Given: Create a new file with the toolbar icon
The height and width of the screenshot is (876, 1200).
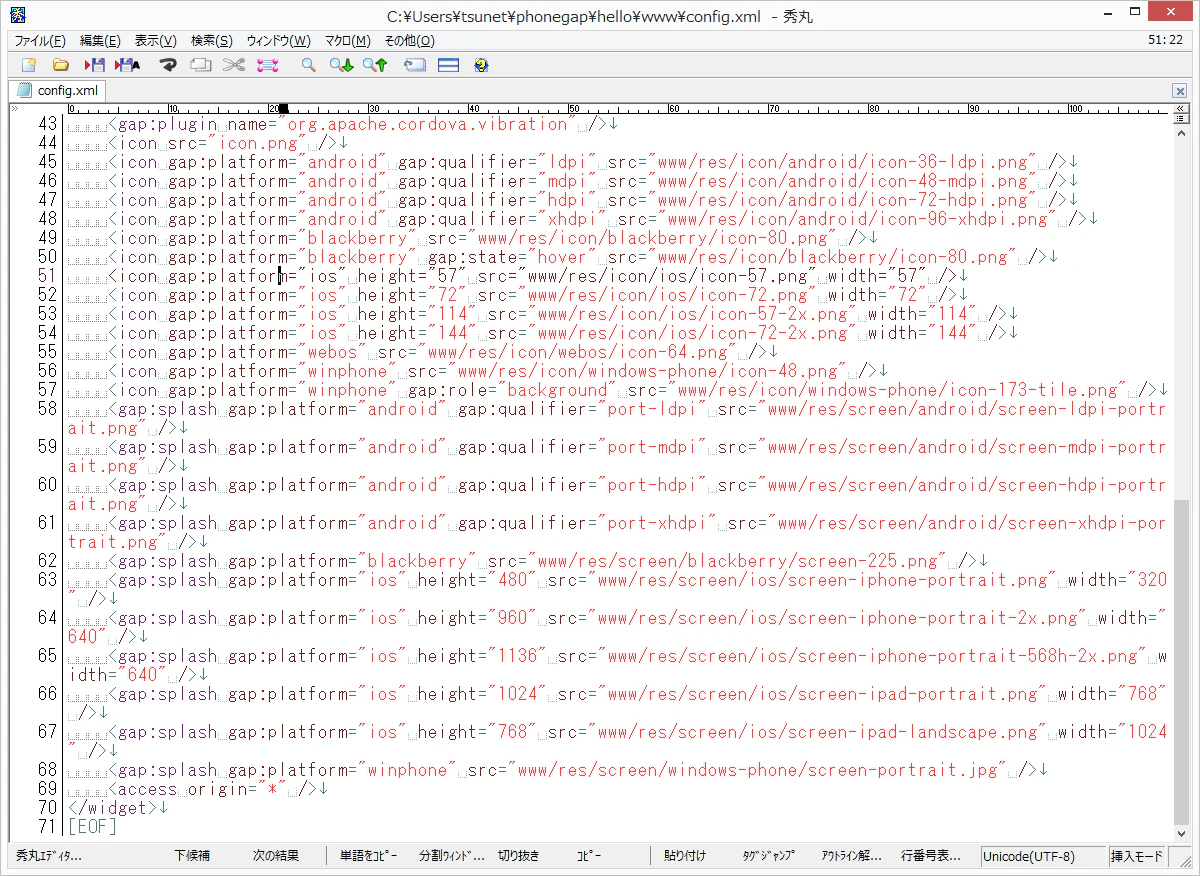Looking at the screenshot, I should click(x=29, y=65).
